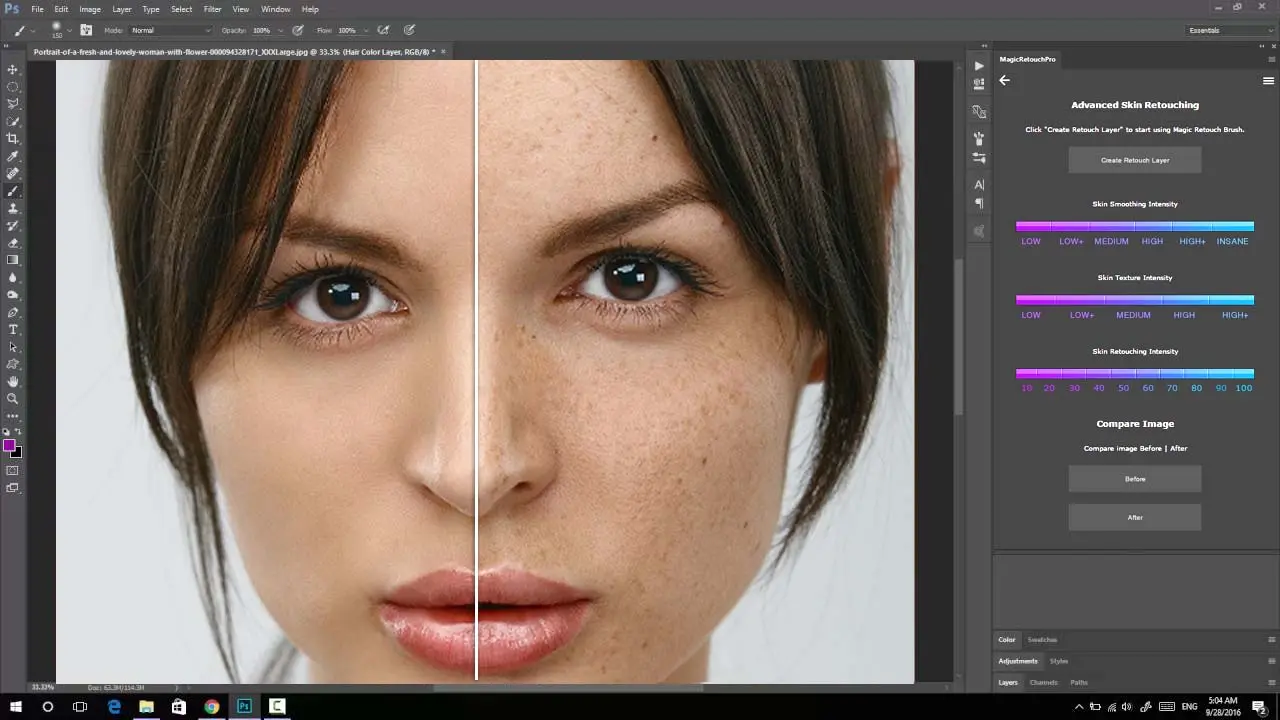
Task: Select the Elliptical Marquee tool
Action: click(13, 87)
